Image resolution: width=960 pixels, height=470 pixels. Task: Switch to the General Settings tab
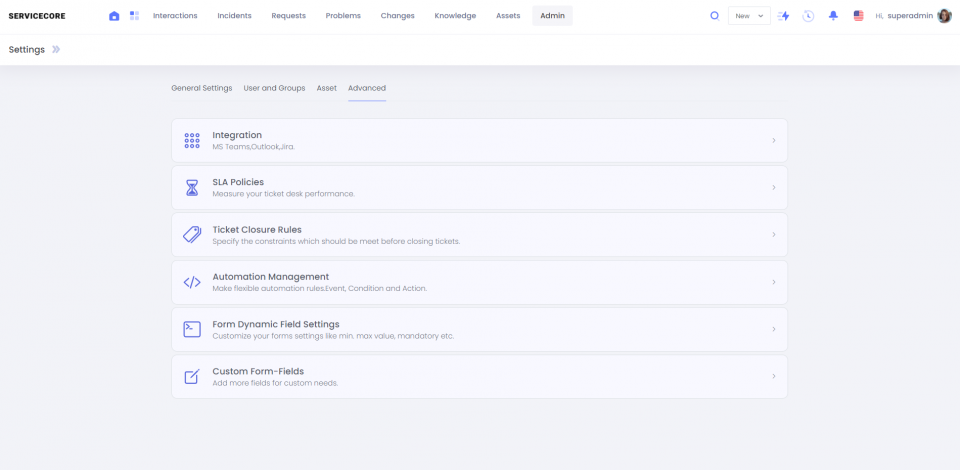201,88
